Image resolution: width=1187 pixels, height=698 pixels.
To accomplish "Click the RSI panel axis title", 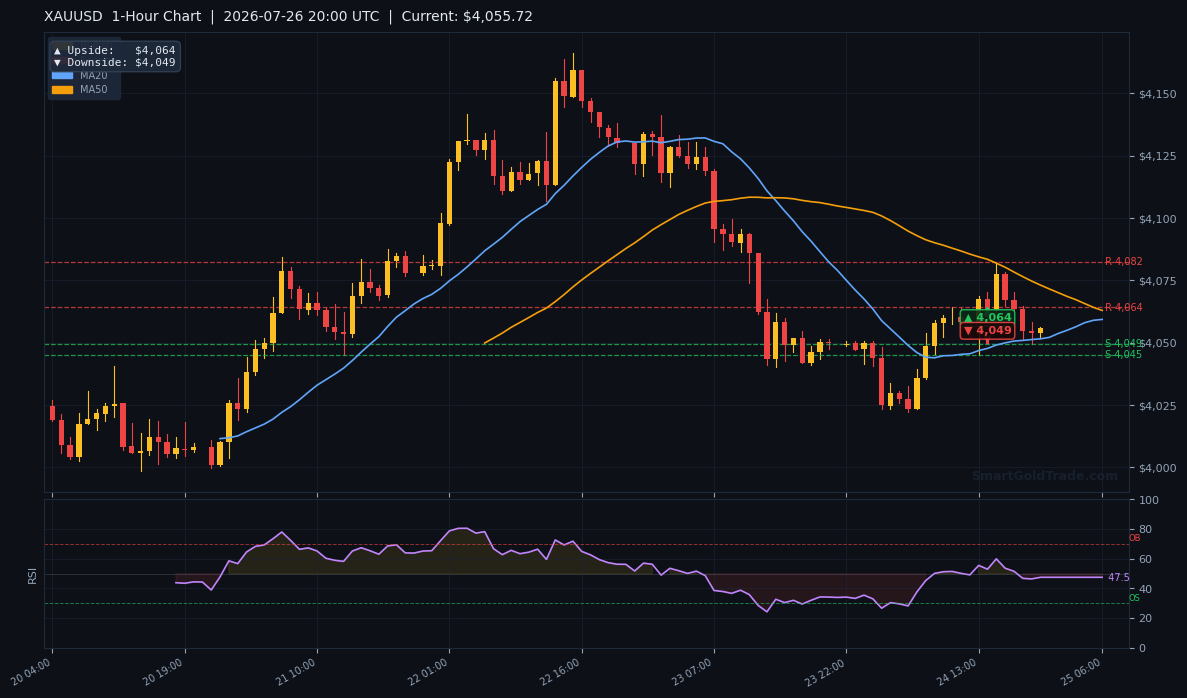I will point(33,575).
